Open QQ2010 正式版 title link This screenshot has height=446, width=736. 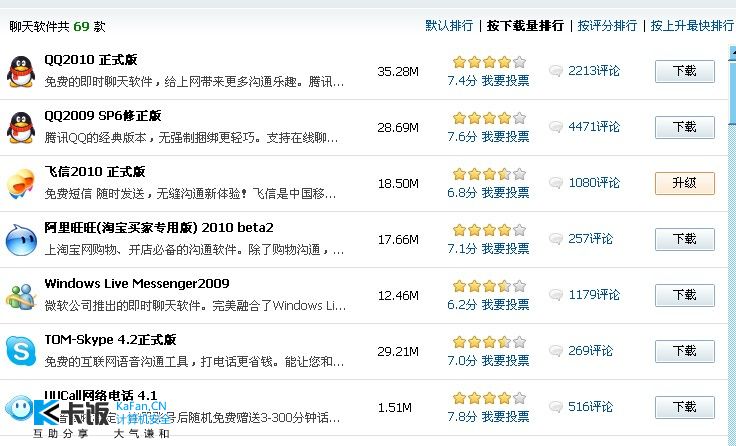91,60
